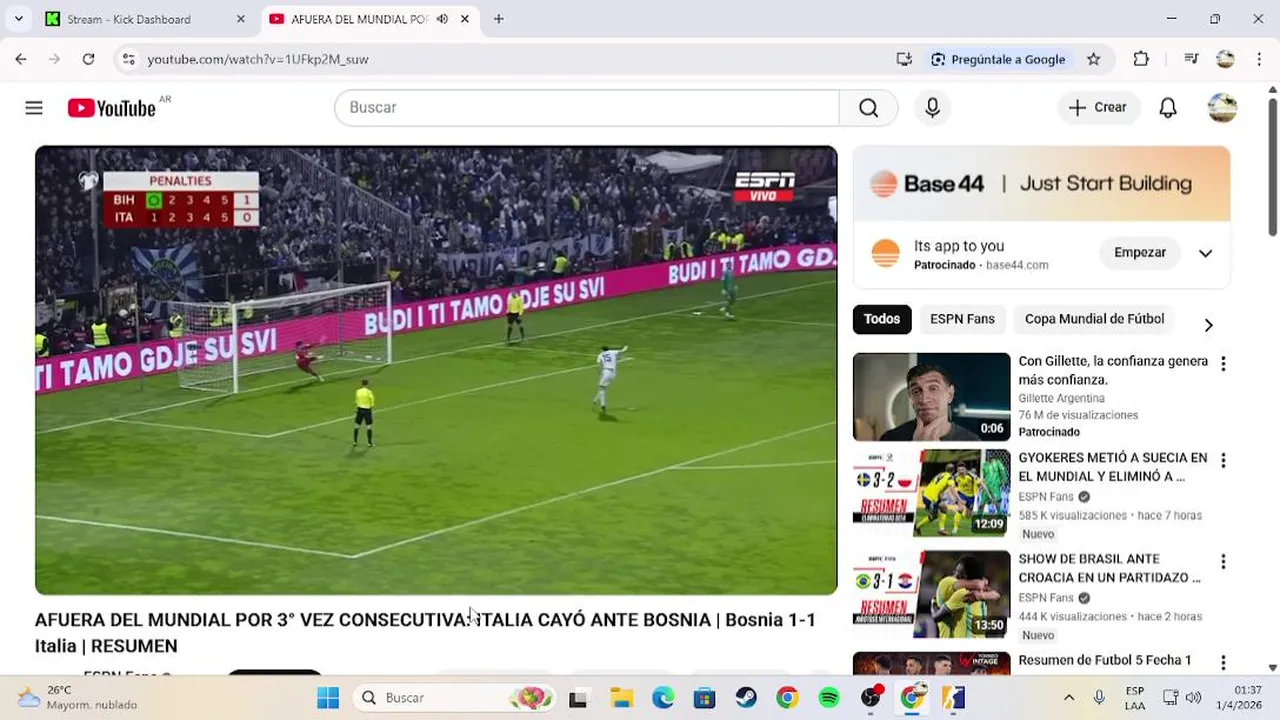This screenshot has width=1280, height=720.
Task: Open Steam from the taskbar
Action: [746, 698]
